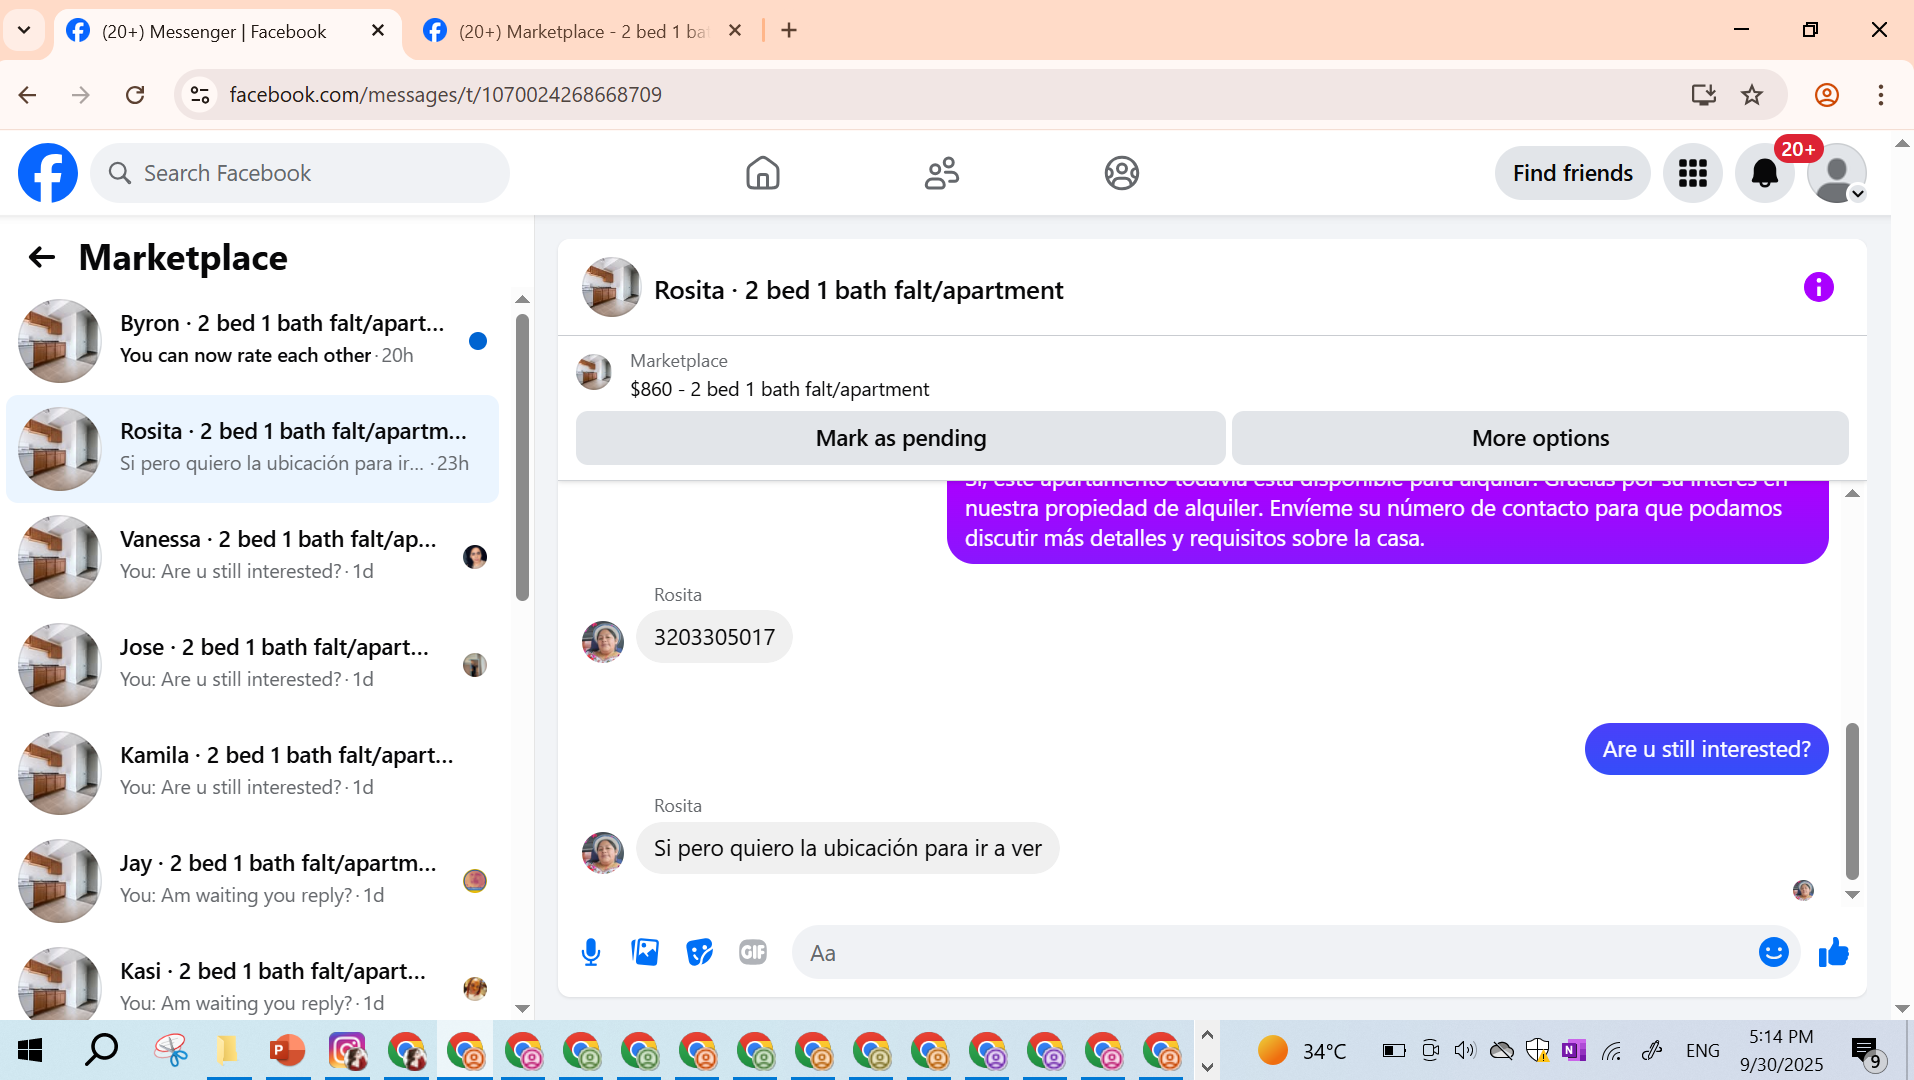This screenshot has width=1914, height=1080.
Task: Choose a GIF to send
Action: point(753,953)
